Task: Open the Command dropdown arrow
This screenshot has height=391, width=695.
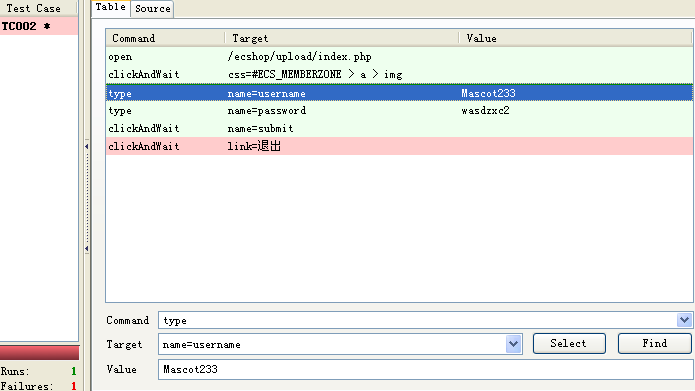Action: click(x=684, y=320)
